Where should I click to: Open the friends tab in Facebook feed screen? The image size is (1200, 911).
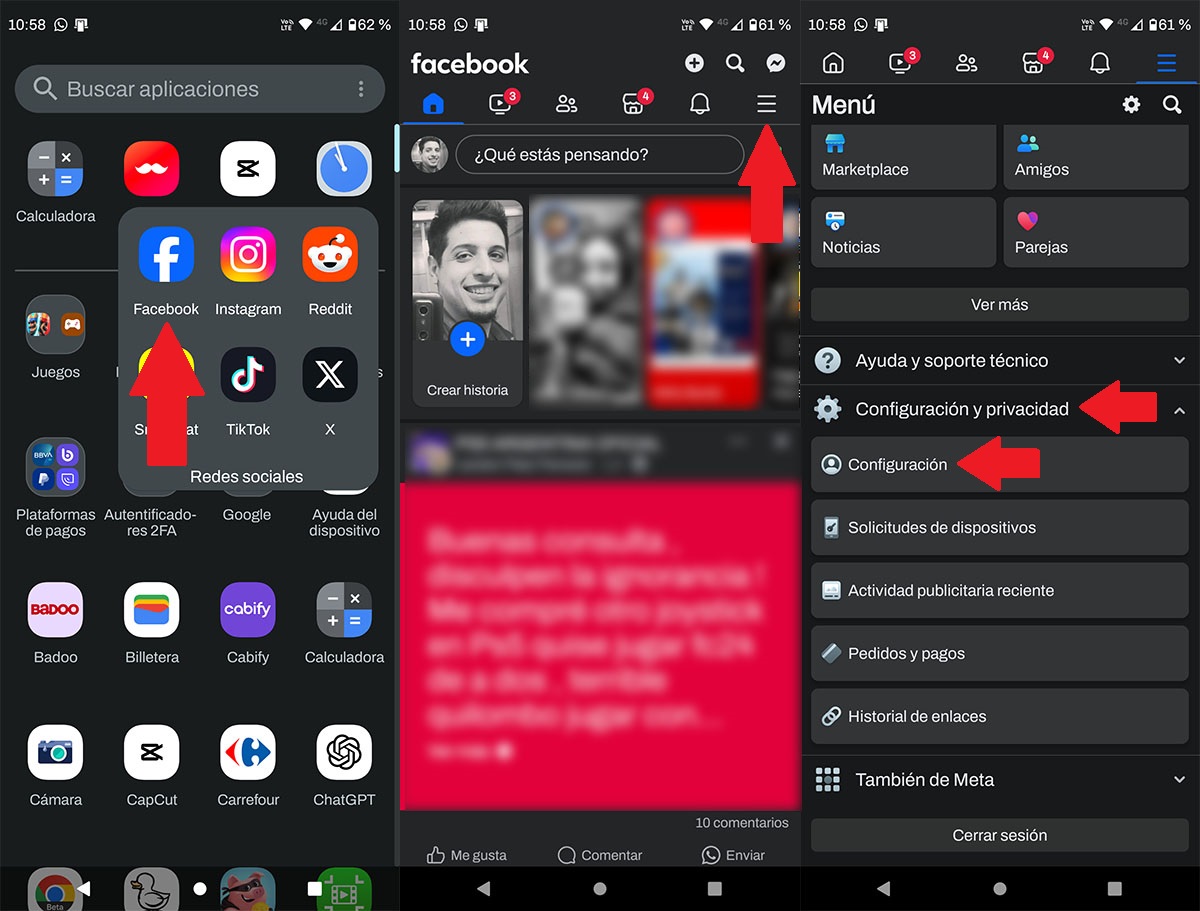point(567,103)
